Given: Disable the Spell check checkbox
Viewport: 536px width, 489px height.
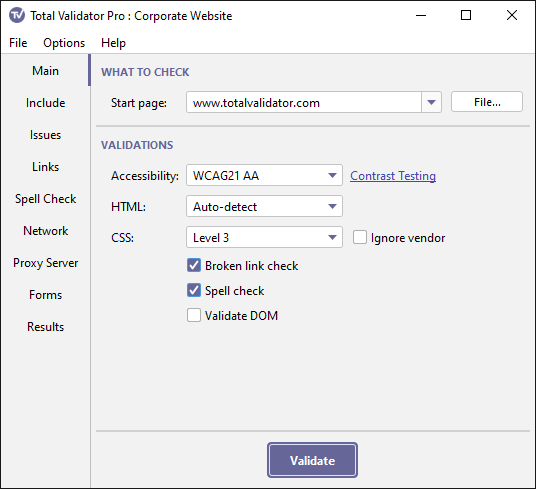Looking at the screenshot, I should pyautogui.click(x=194, y=290).
